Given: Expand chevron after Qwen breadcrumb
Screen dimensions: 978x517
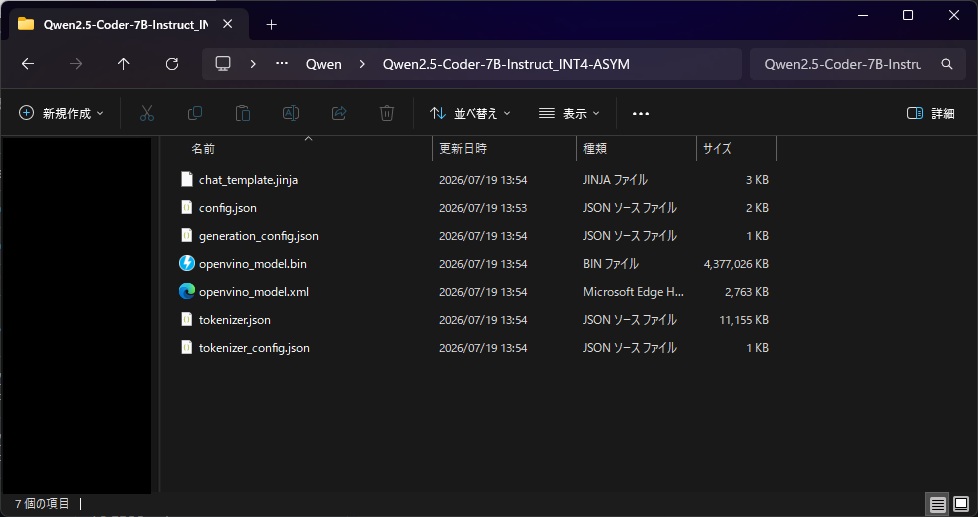Looking at the screenshot, I should (x=362, y=64).
